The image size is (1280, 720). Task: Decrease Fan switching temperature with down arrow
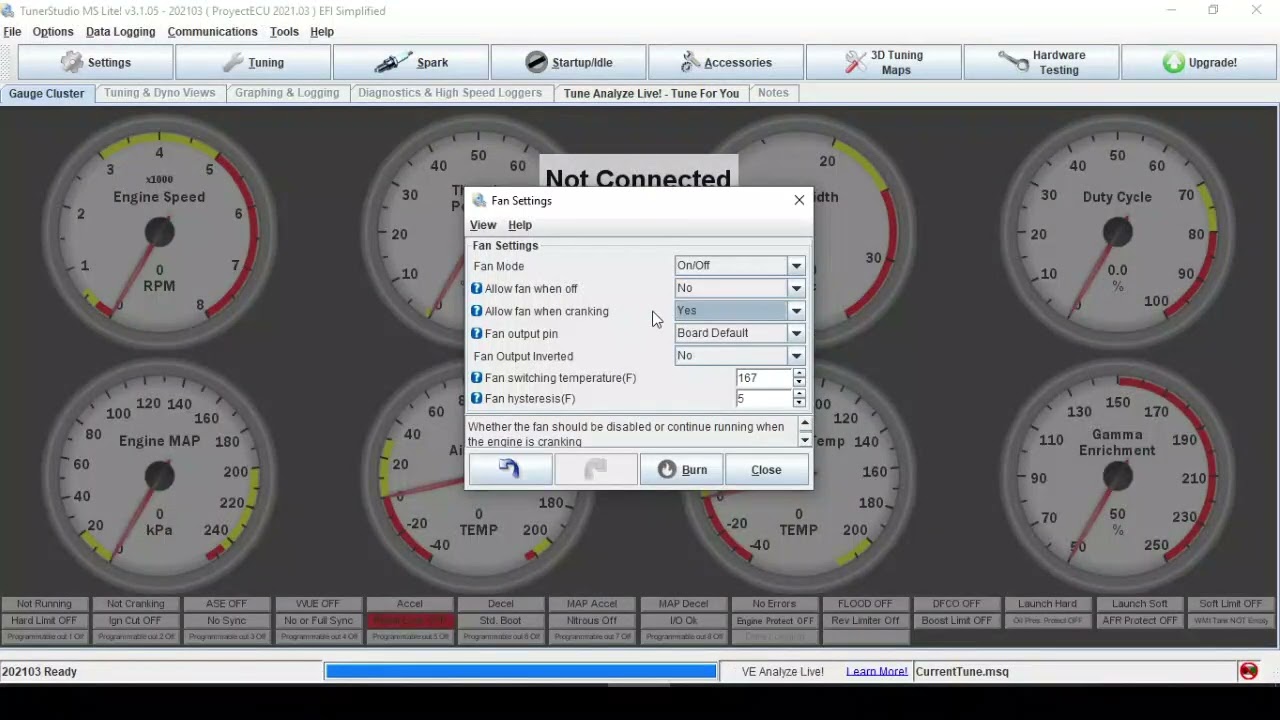click(798, 383)
